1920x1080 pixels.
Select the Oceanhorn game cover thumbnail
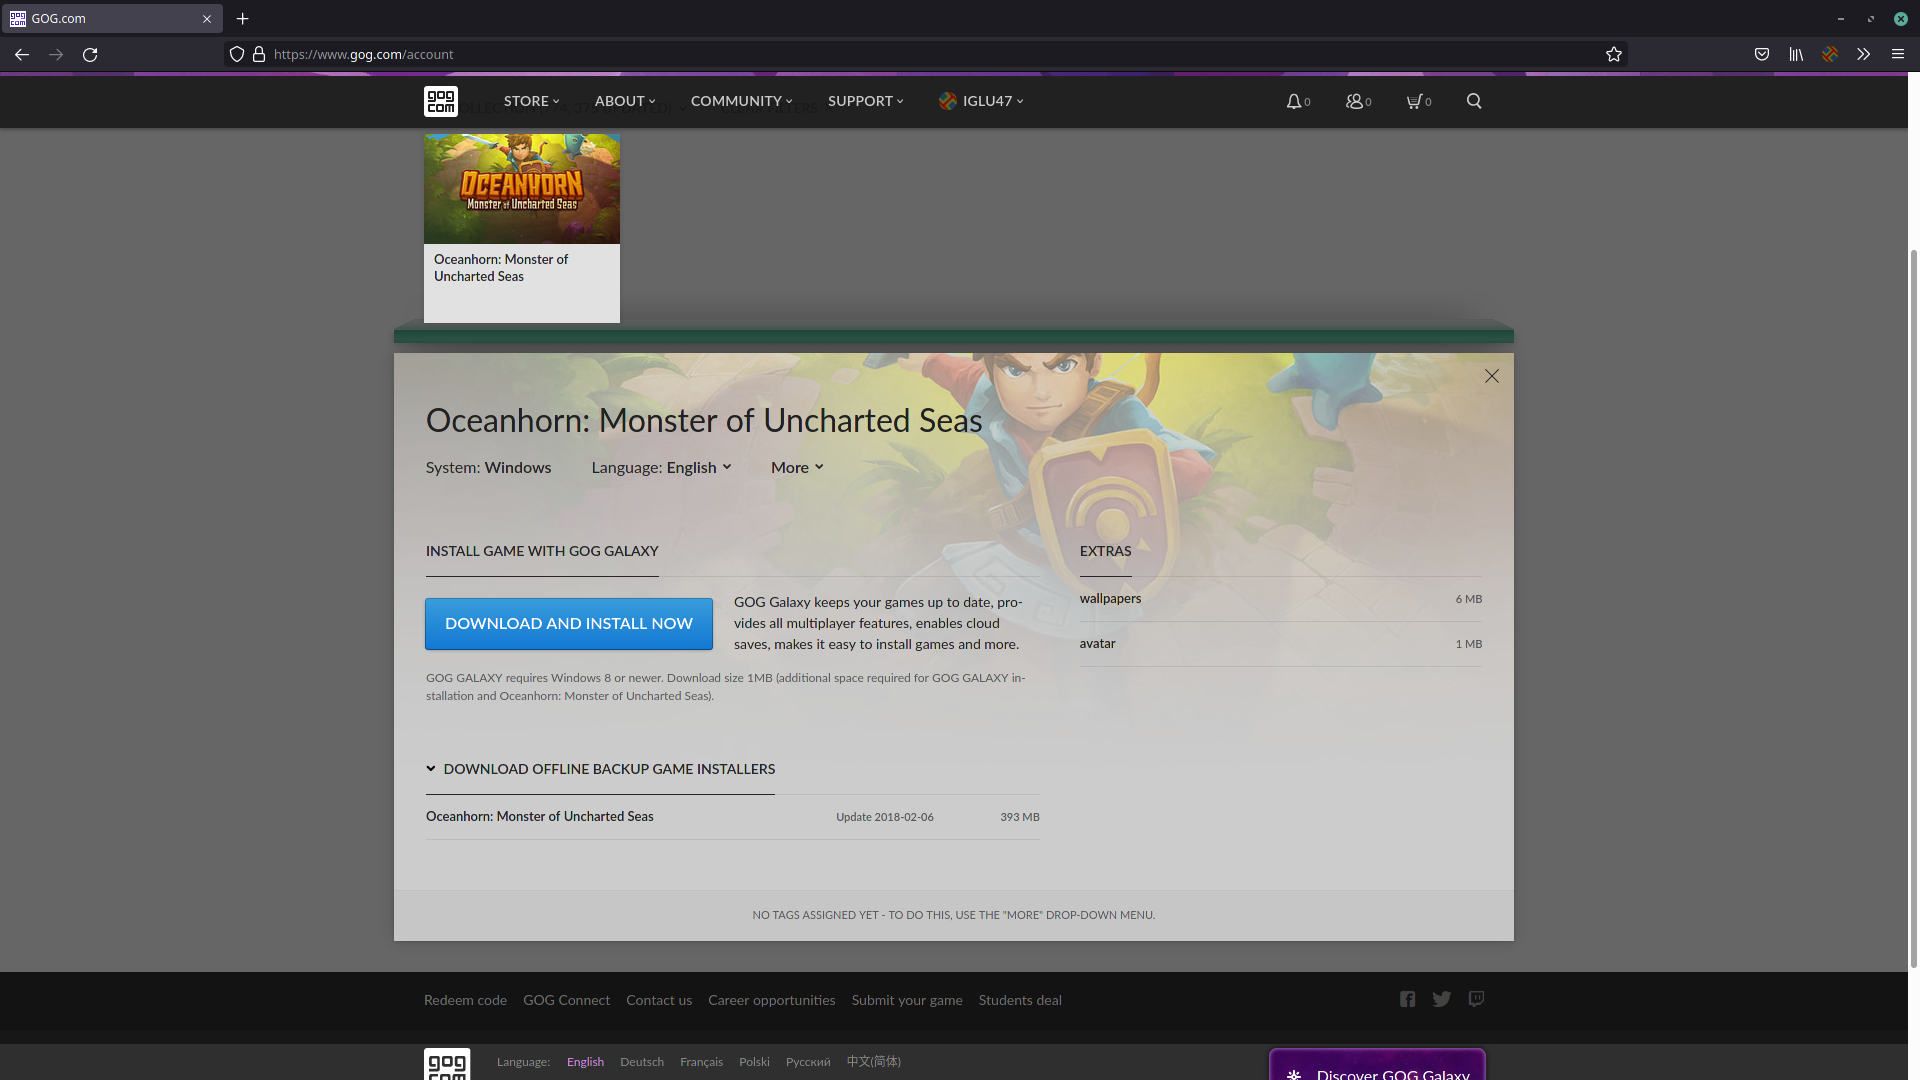pyautogui.click(x=522, y=189)
